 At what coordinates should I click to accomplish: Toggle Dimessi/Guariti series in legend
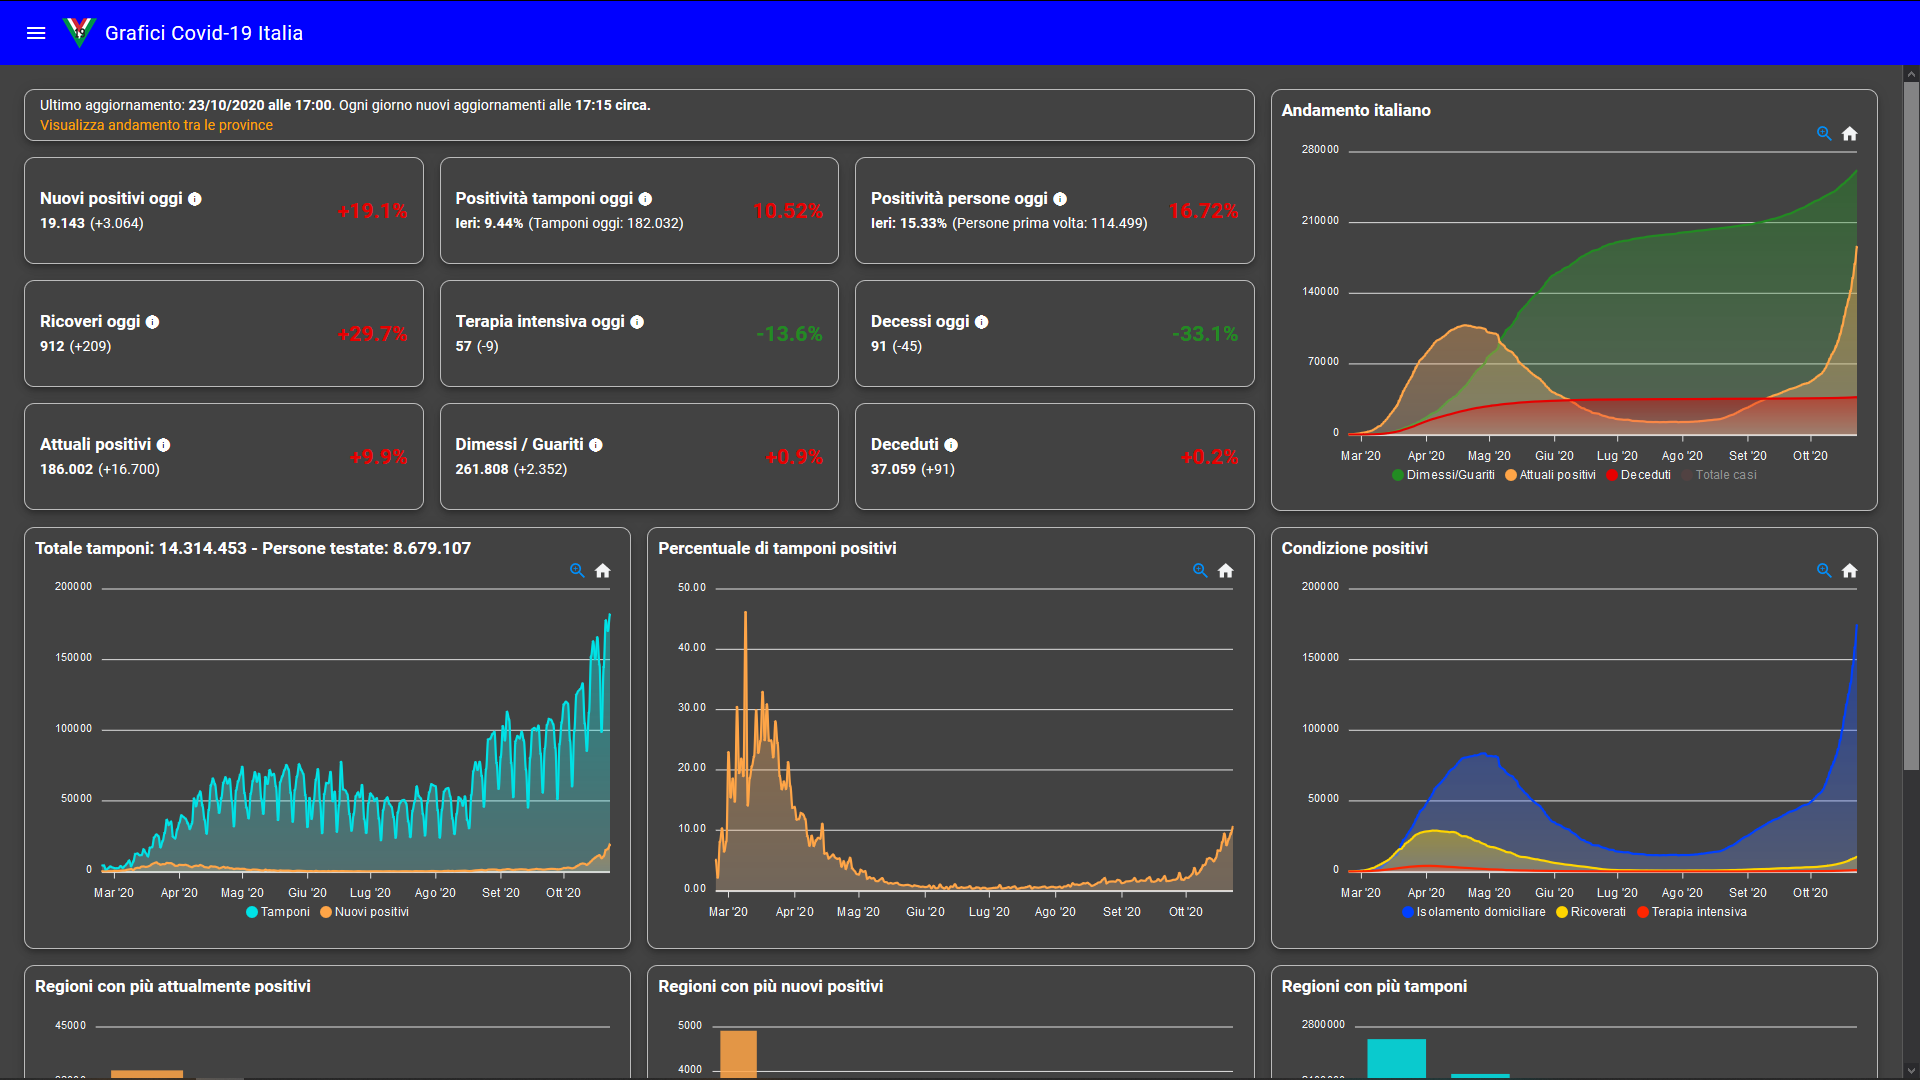coord(1449,475)
